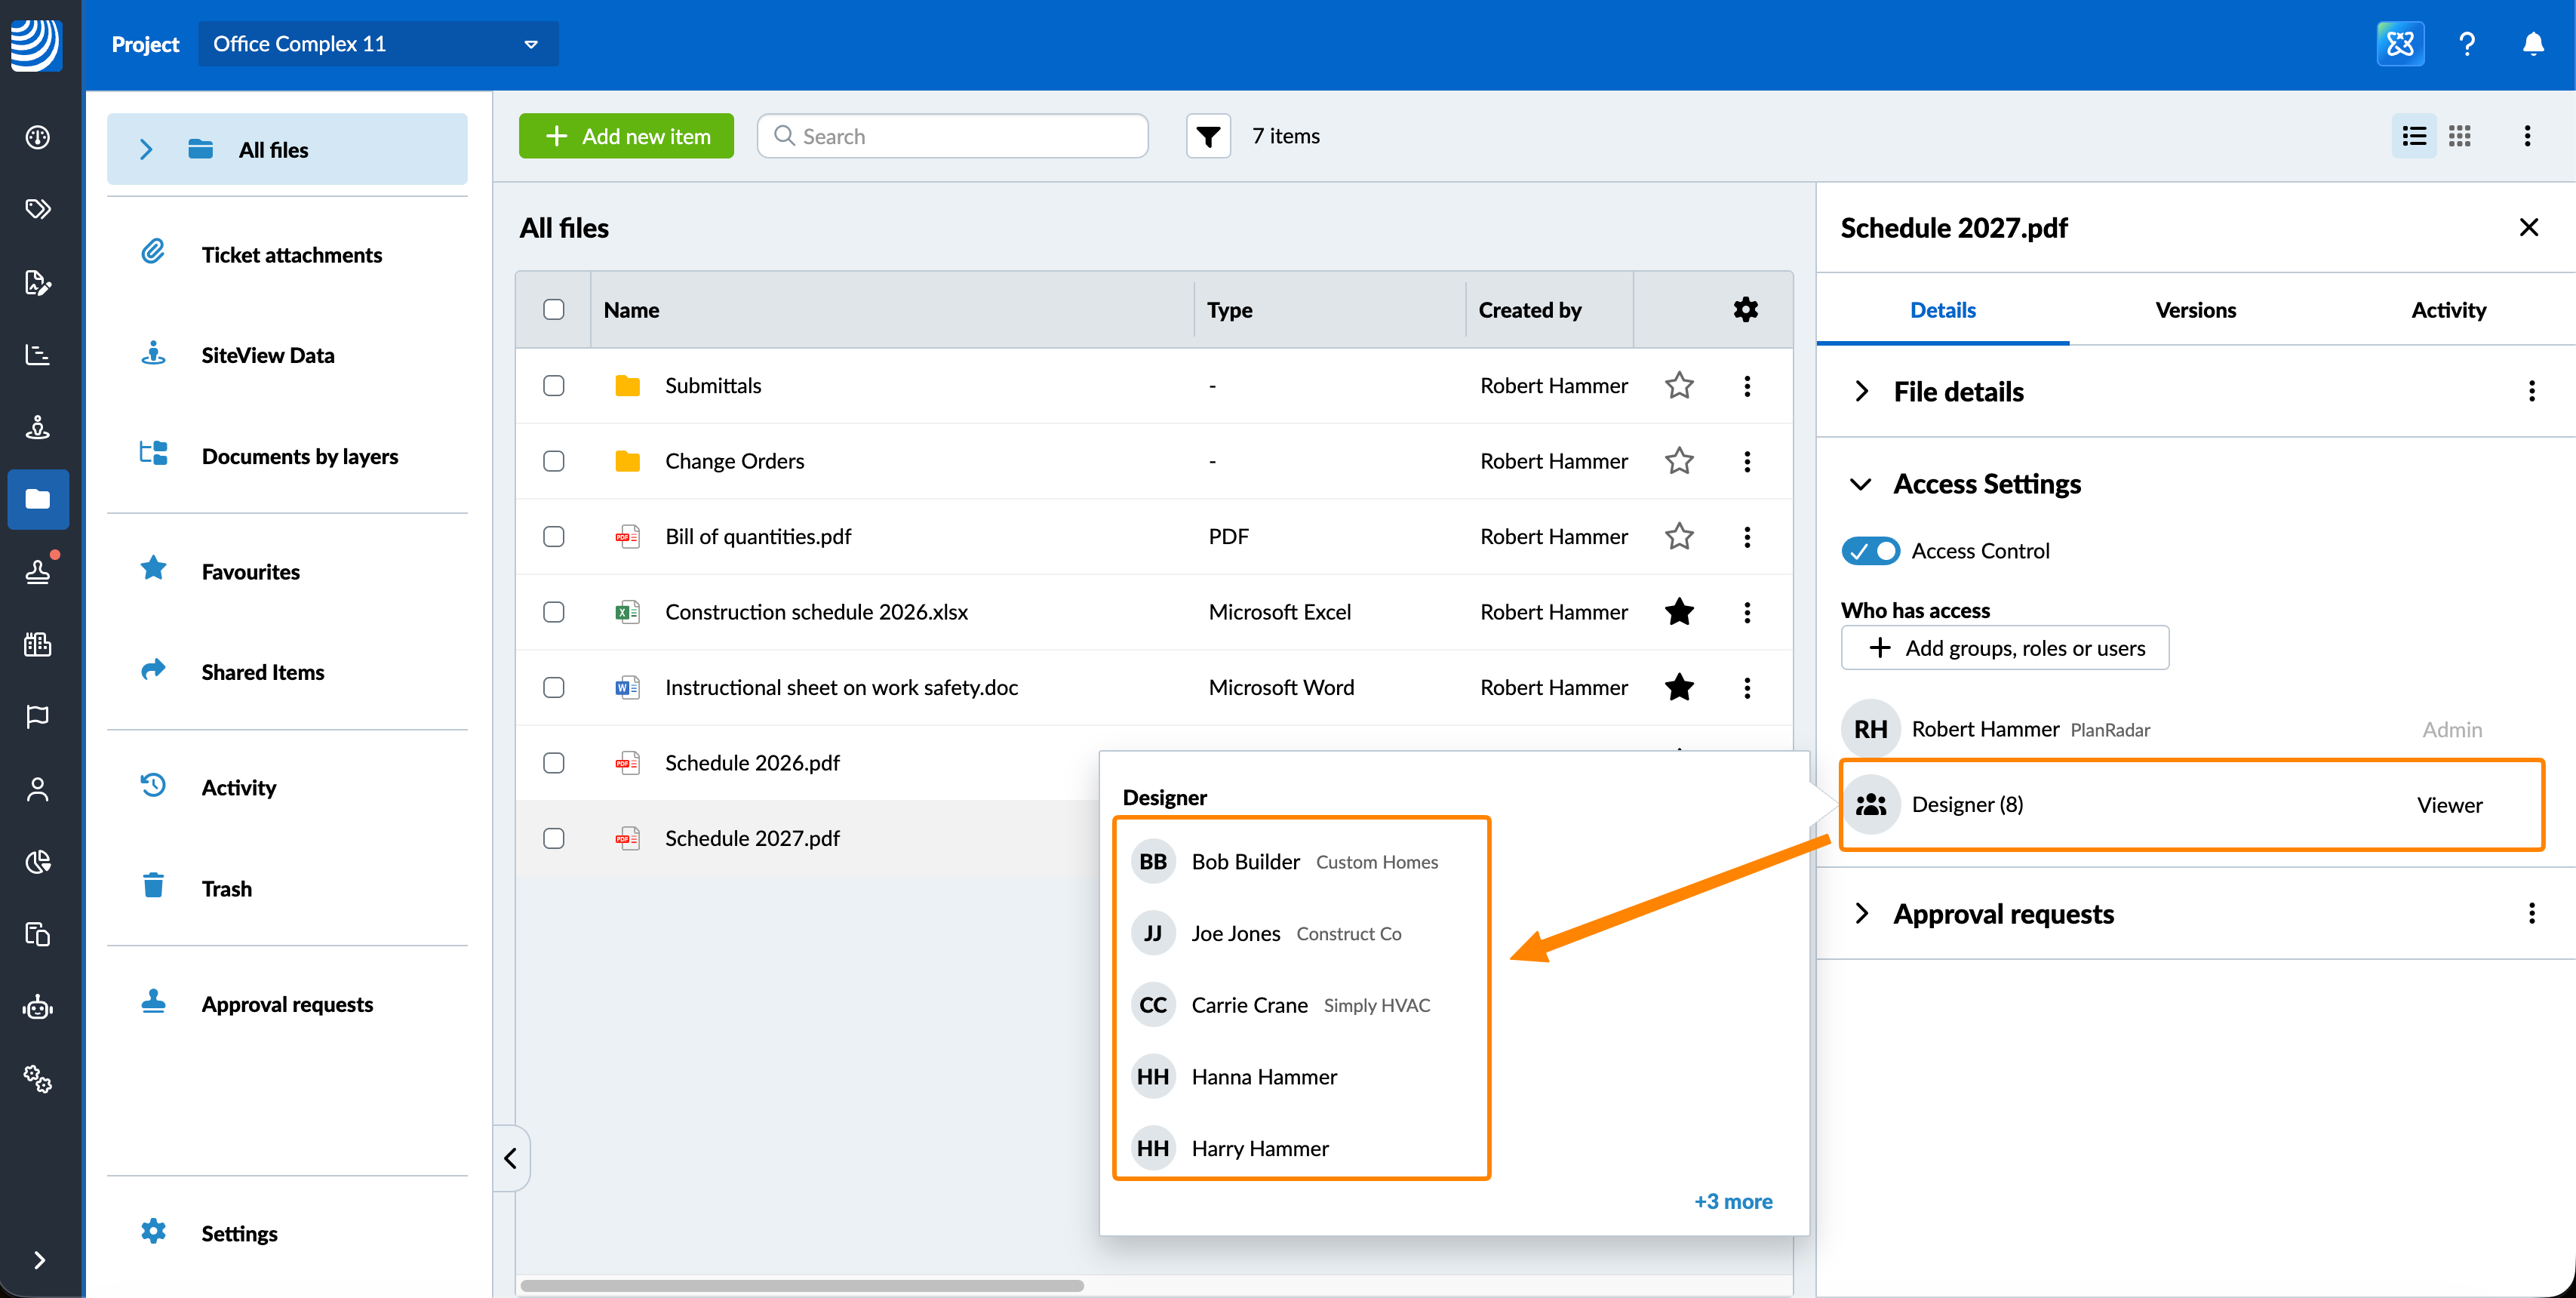Open the statistics pie chart icon in left rail
The height and width of the screenshot is (1298, 2576).
(38, 862)
